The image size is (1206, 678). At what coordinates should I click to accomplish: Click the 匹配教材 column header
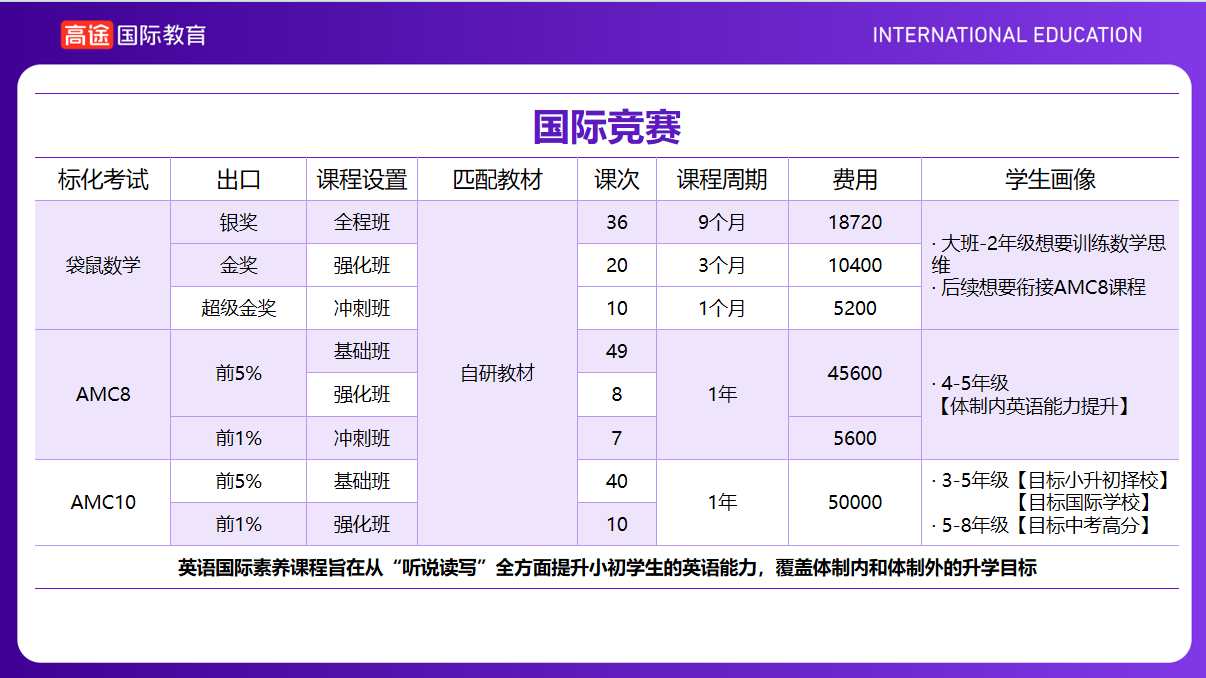point(497,180)
